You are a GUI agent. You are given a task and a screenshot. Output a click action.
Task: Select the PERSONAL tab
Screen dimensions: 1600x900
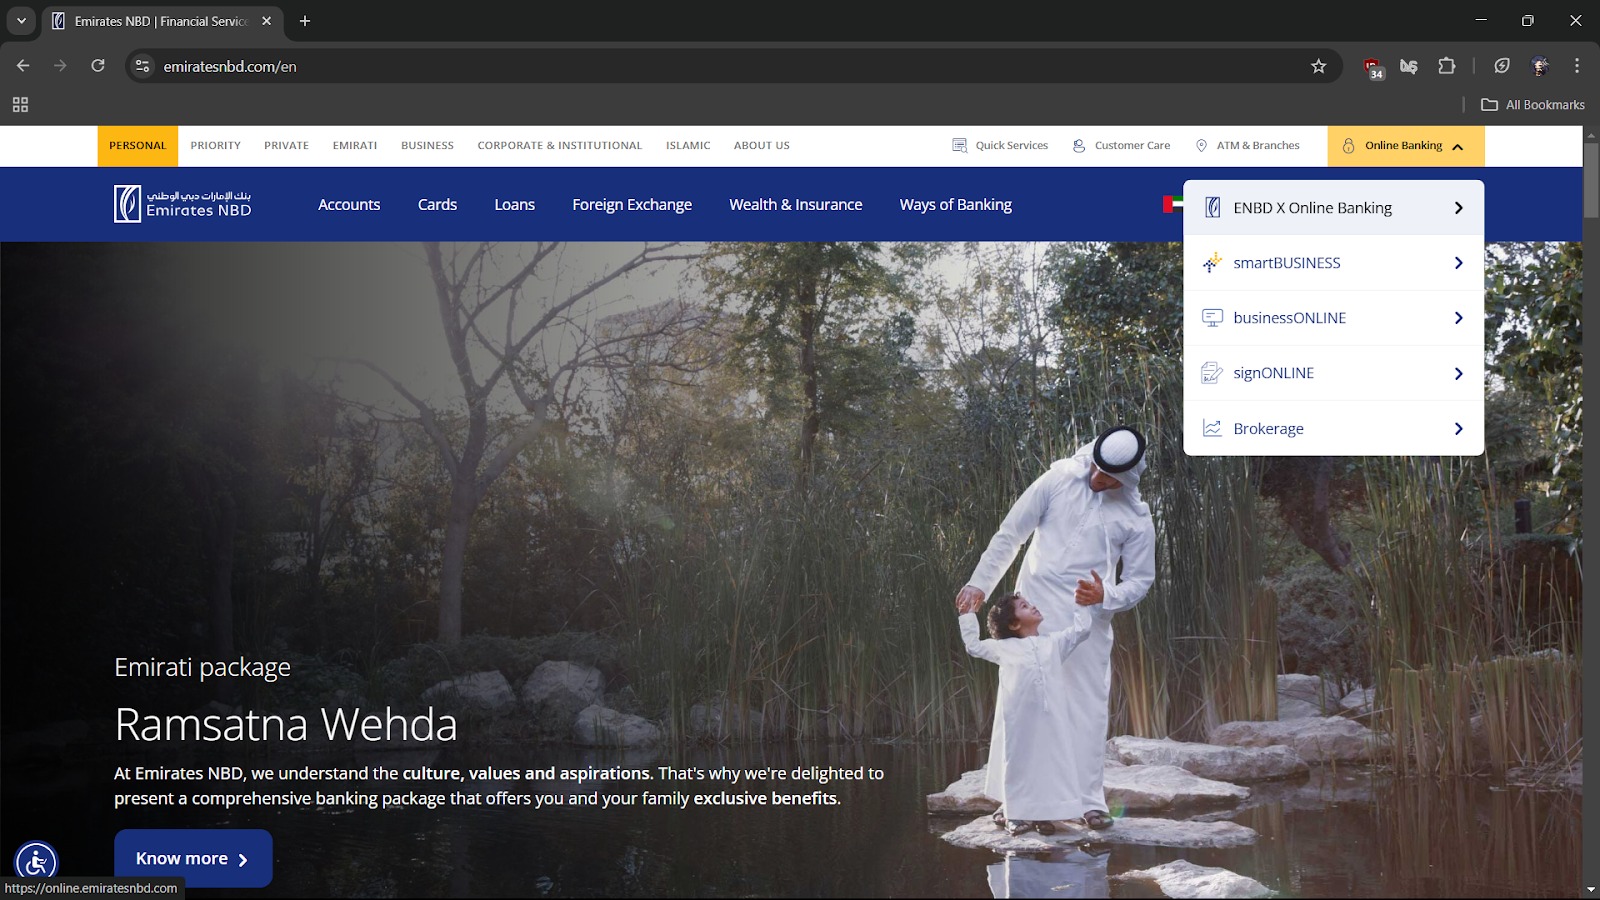click(138, 146)
